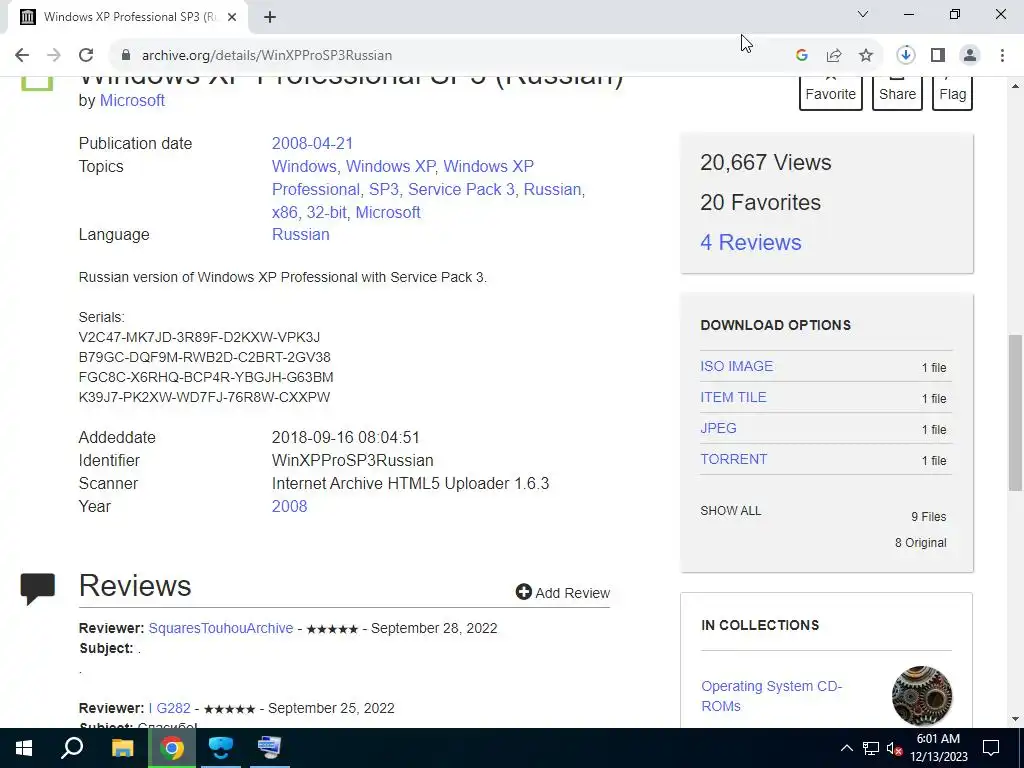Open the Microsoft topic link
The image size is (1024, 768).
(388, 212)
